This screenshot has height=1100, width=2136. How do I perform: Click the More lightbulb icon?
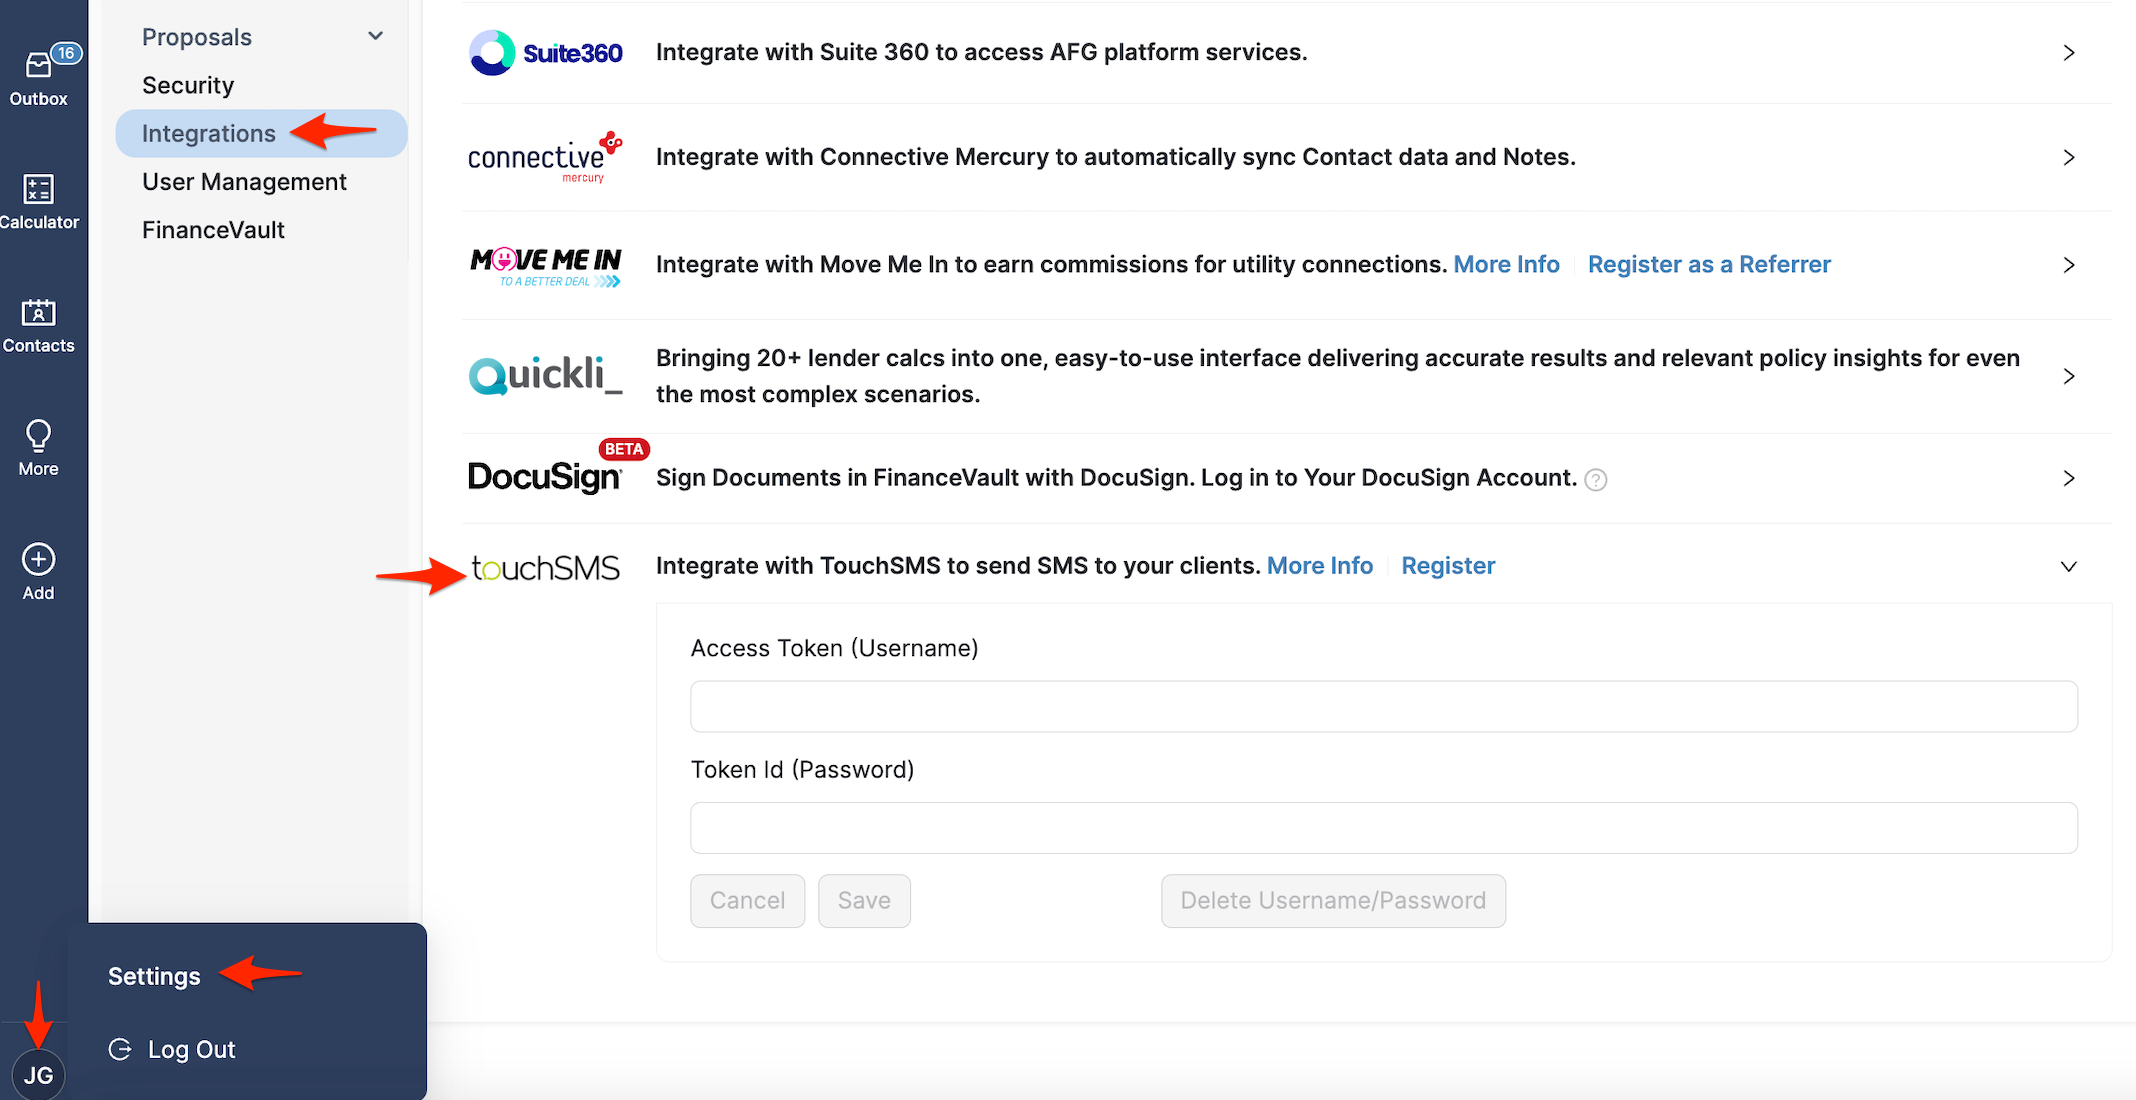[38, 436]
